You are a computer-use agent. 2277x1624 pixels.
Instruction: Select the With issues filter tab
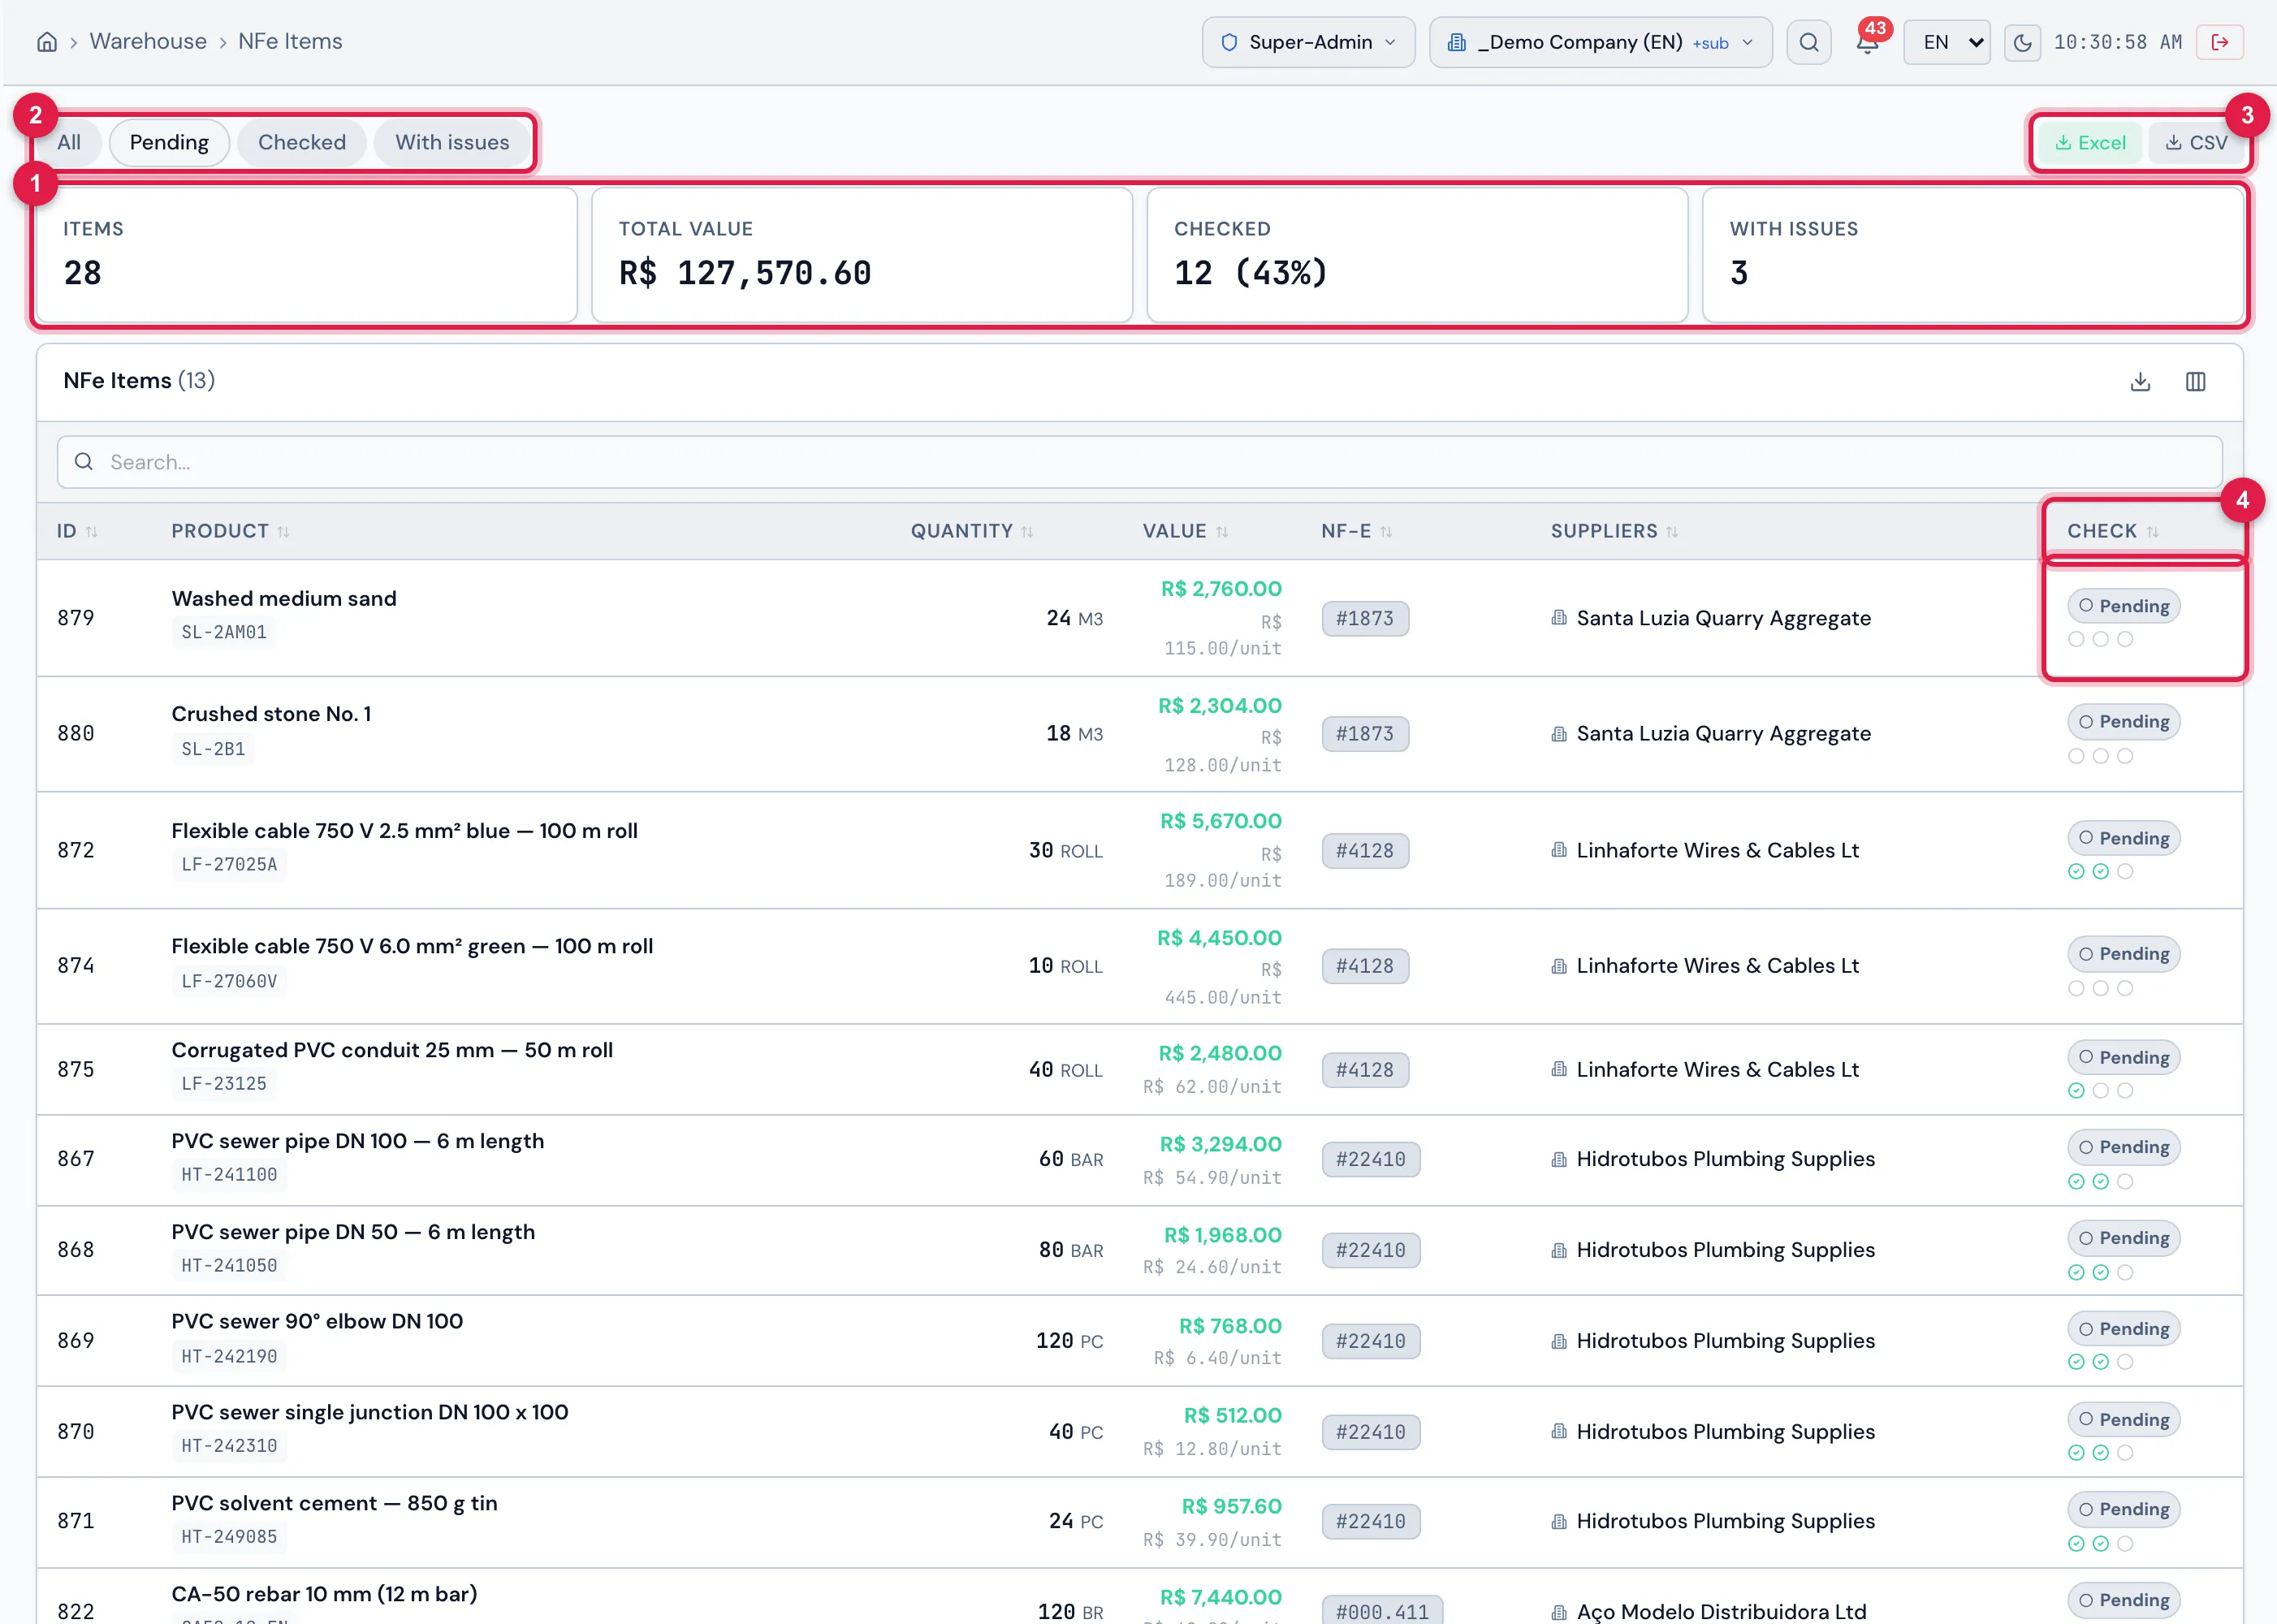click(x=452, y=142)
